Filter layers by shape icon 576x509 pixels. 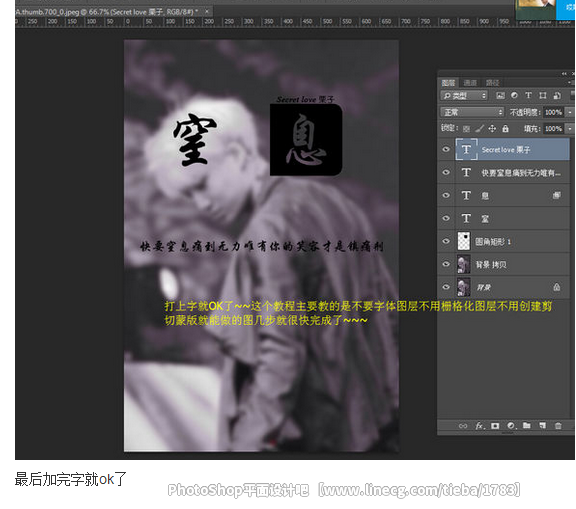543,95
